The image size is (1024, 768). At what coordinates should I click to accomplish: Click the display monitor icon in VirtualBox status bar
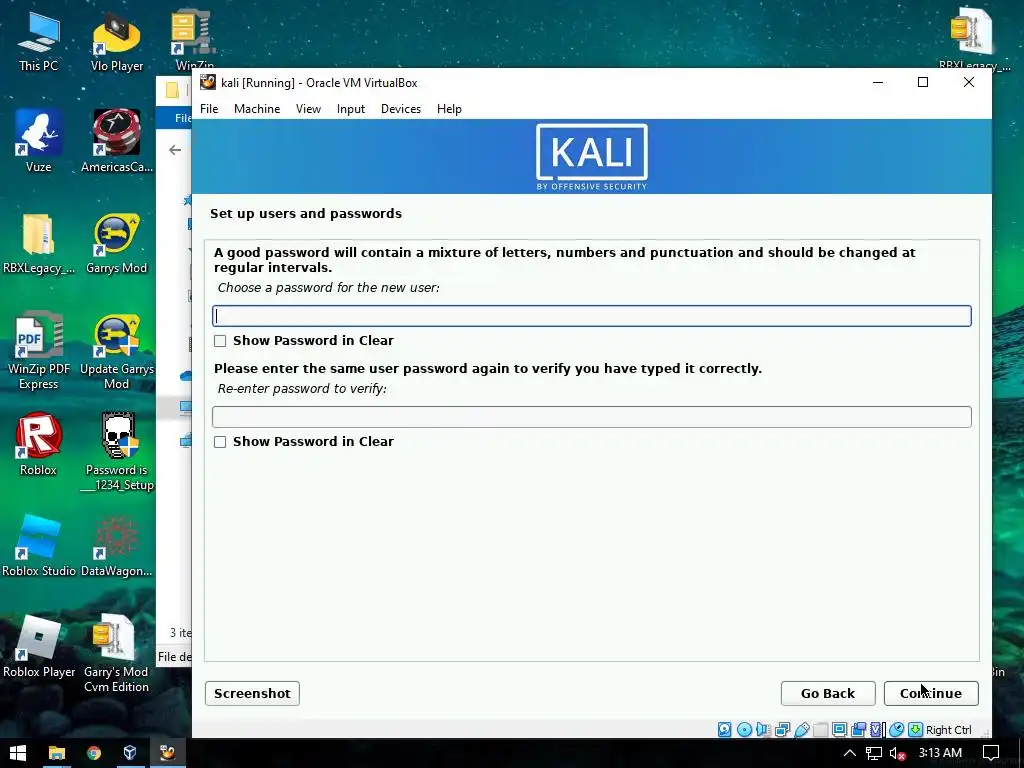point(839,729)
